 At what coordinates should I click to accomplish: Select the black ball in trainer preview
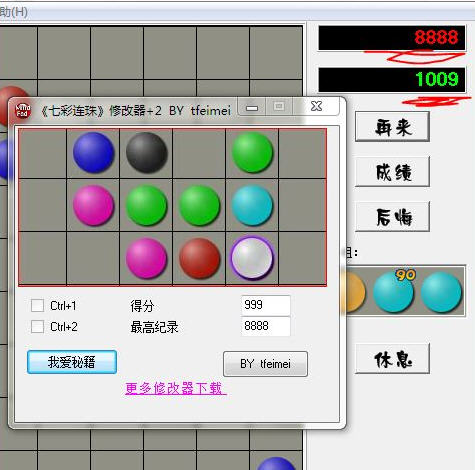coord(146,153)
